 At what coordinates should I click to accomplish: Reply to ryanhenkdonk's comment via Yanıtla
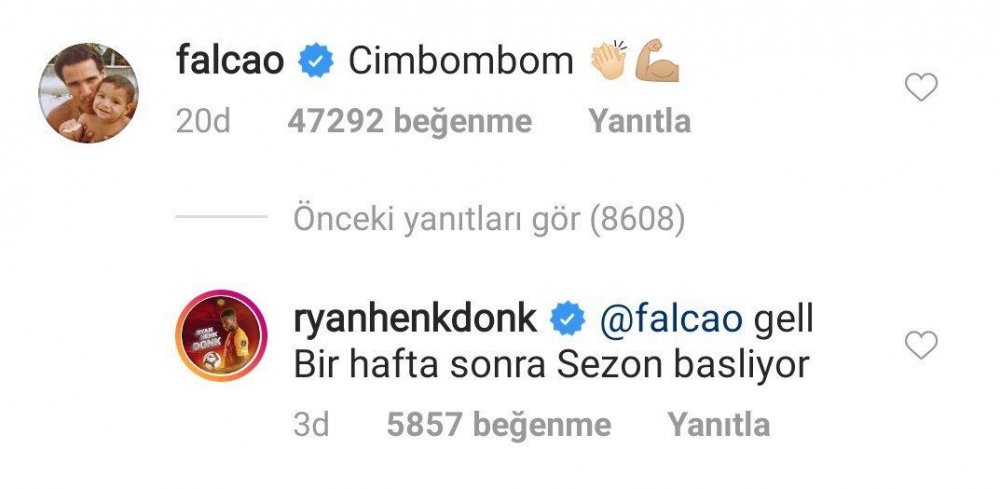click(x=719, y=425)
